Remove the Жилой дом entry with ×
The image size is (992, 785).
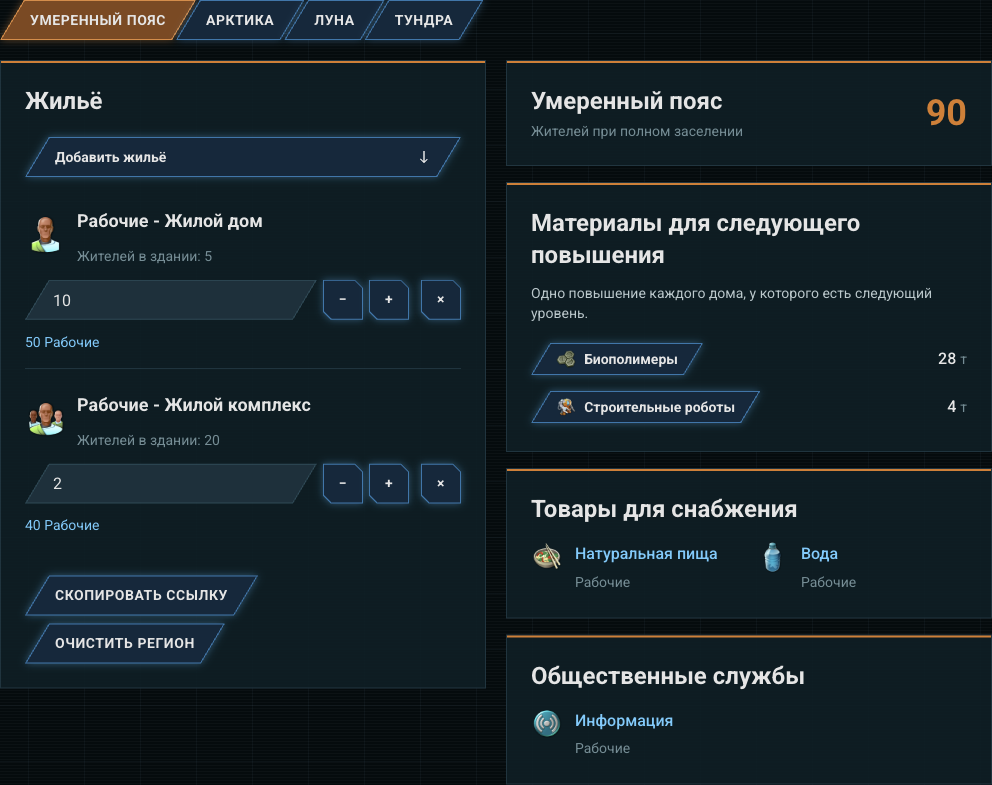tap(440, 300)
